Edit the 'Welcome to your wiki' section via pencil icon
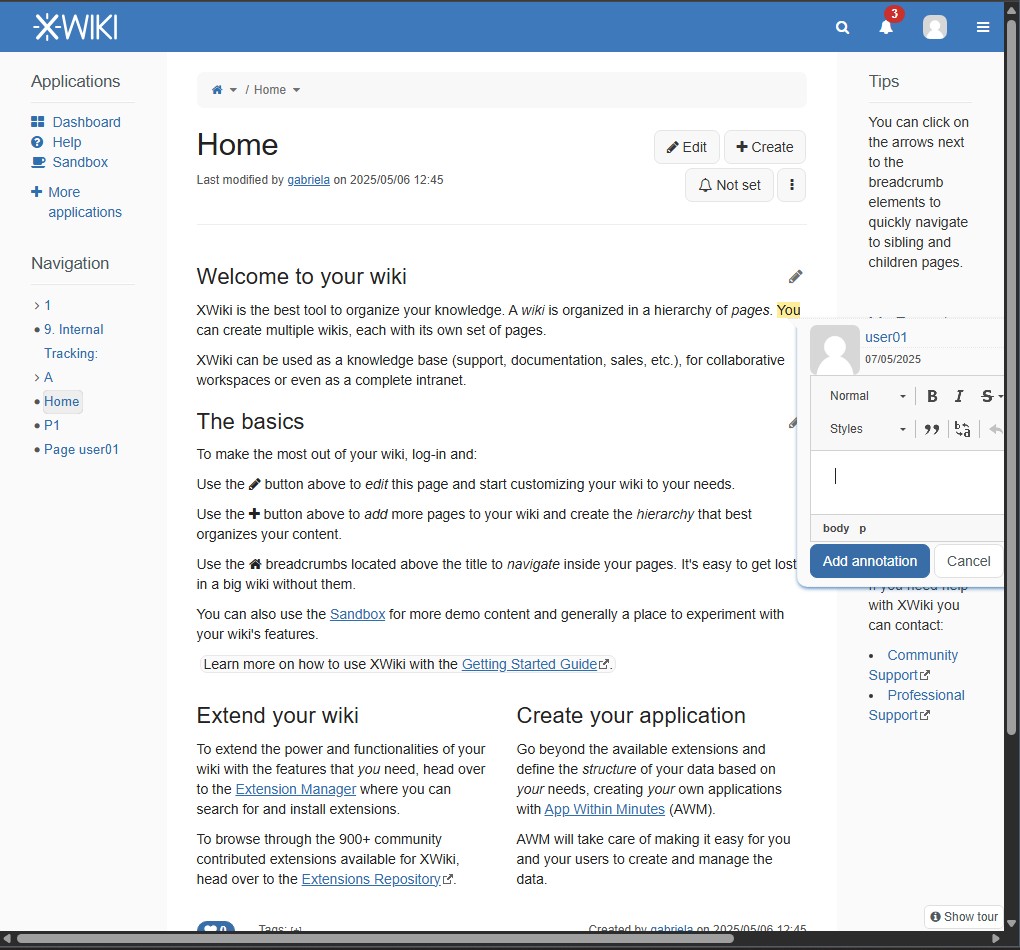1020x950 pixels. pos(795,277)
